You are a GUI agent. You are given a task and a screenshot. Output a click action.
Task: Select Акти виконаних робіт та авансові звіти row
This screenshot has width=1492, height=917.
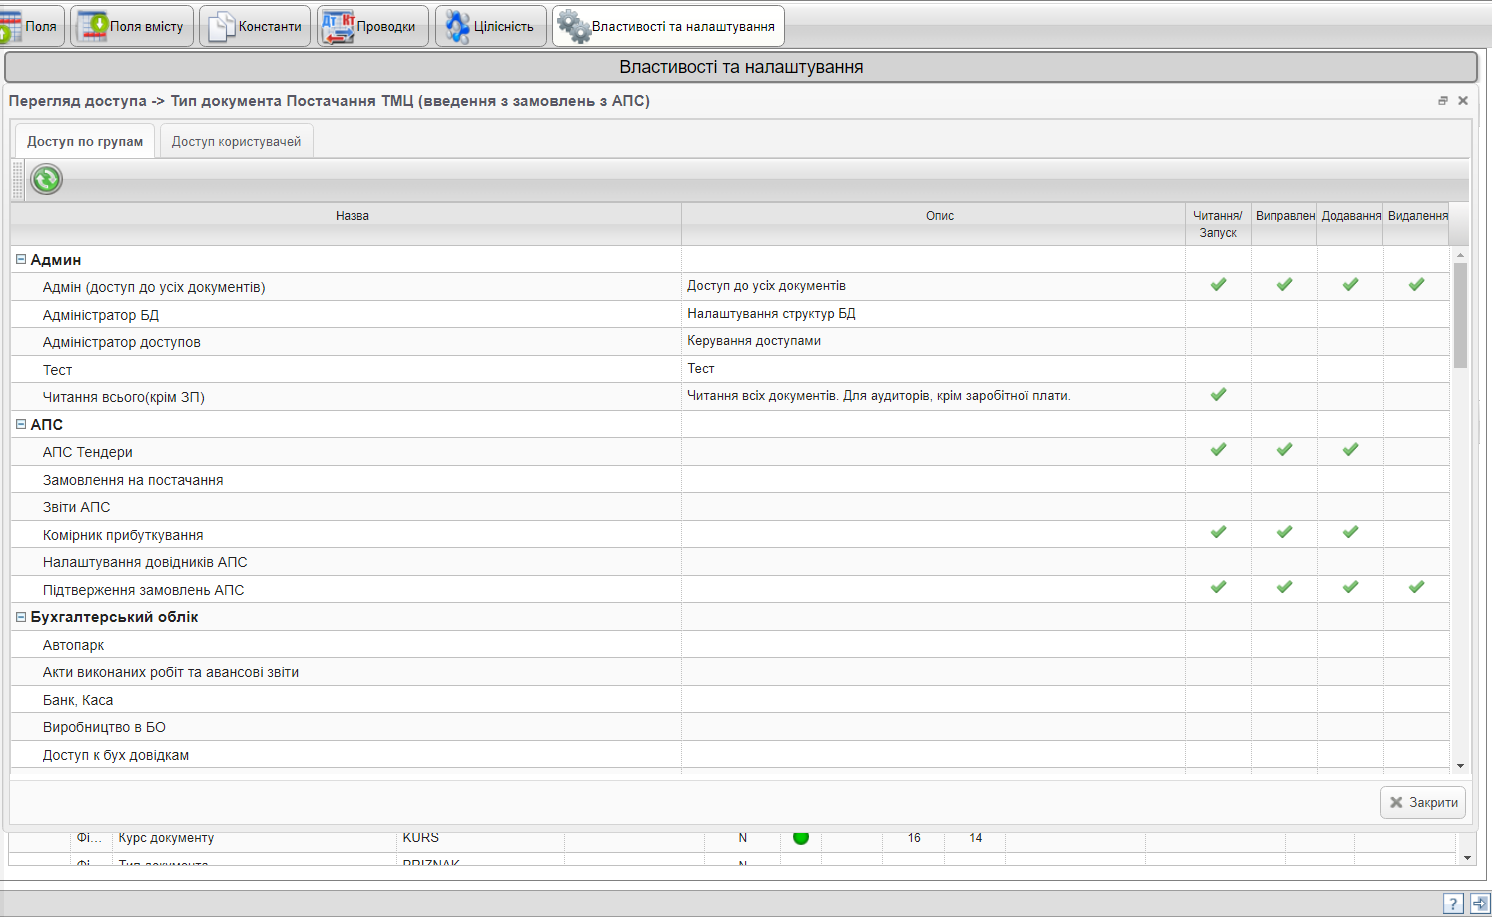(x=730, y=672)
